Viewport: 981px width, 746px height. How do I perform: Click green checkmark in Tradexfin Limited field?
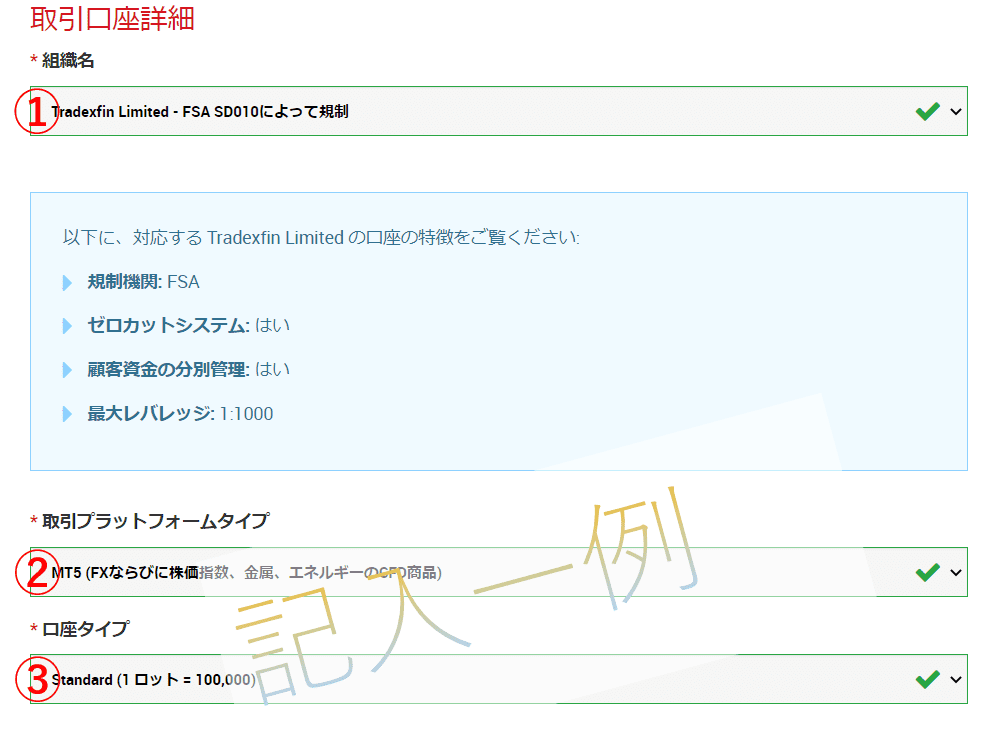[928, 111]
